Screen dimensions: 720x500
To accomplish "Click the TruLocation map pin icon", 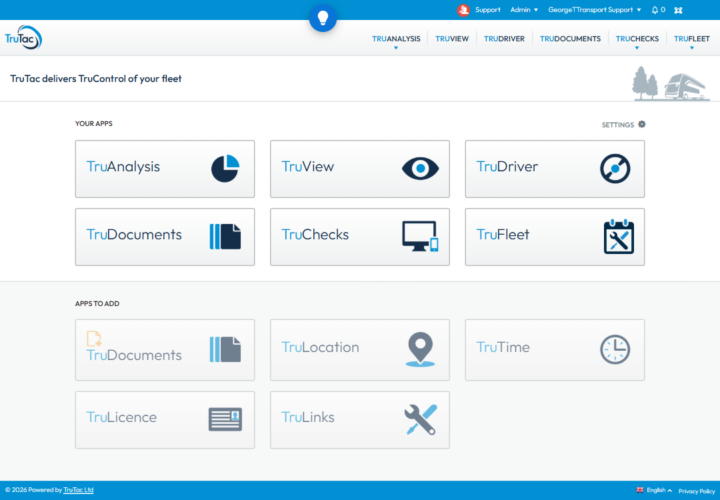I will (x=420, y=349).
